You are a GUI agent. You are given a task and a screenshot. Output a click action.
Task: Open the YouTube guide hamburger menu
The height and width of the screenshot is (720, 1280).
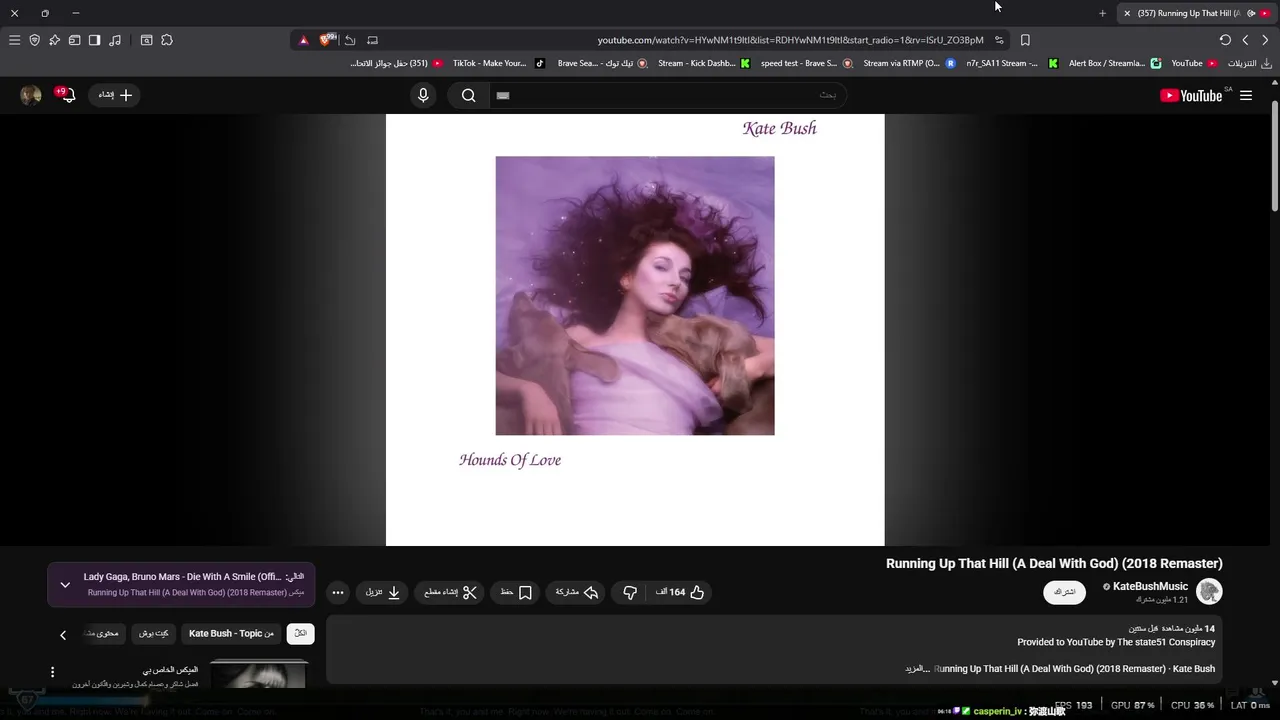[x=1246, y=95]
